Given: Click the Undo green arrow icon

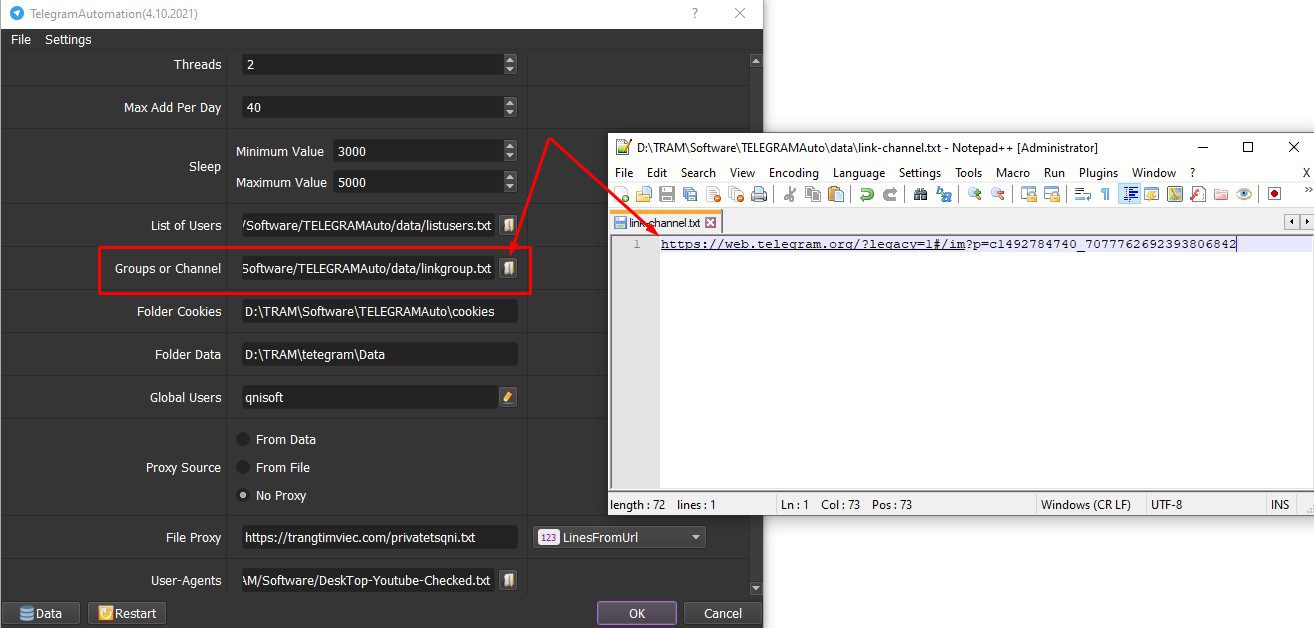Looking at the screenshot, I should [867, 194].
